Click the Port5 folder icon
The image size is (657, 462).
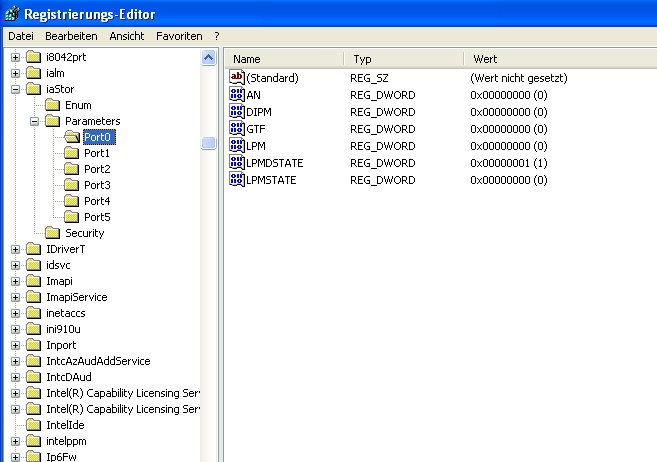[71, 217]
